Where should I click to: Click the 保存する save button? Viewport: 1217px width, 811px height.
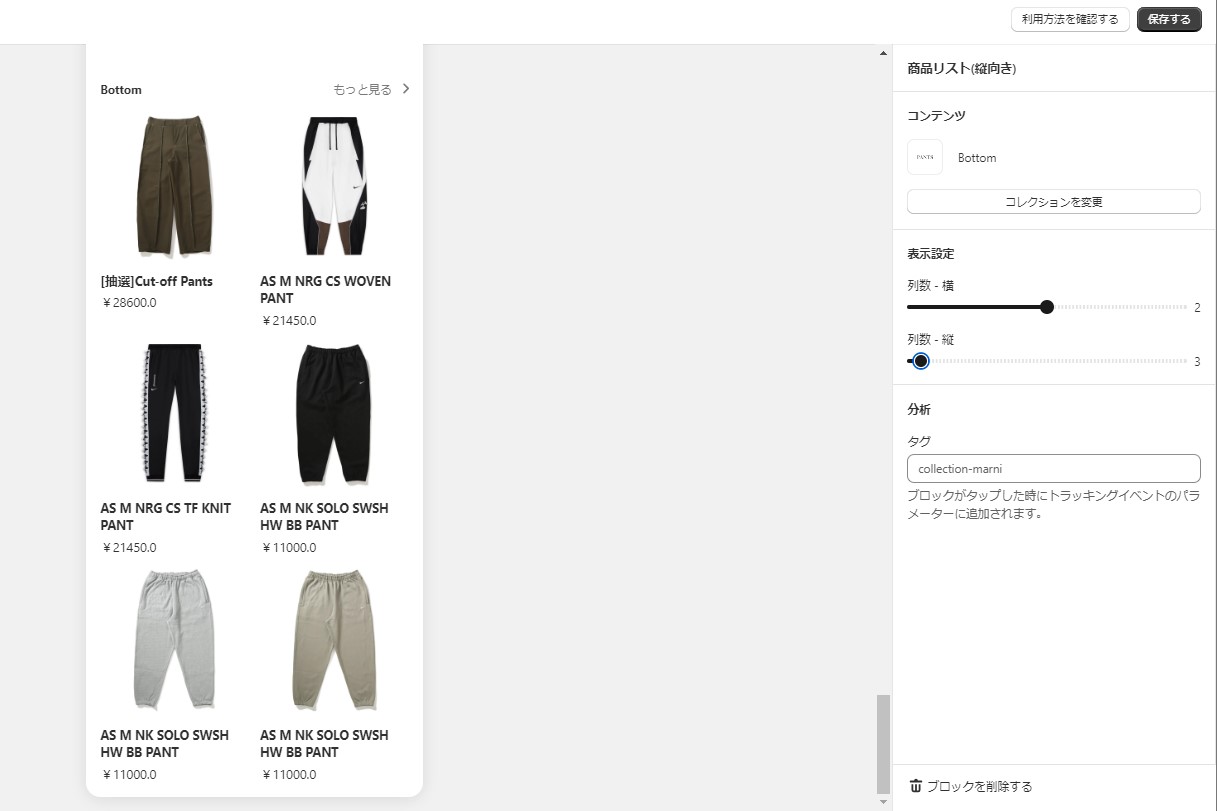tap(1169, 20)
